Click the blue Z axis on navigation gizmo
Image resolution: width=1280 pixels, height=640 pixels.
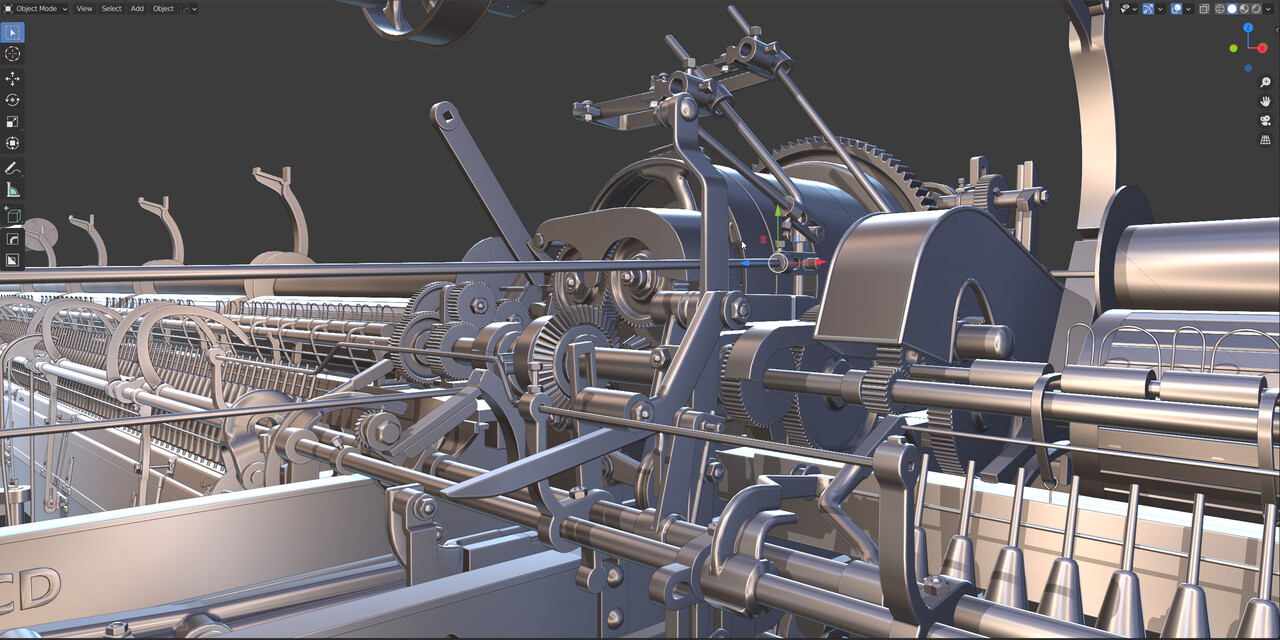[1248, 28]
